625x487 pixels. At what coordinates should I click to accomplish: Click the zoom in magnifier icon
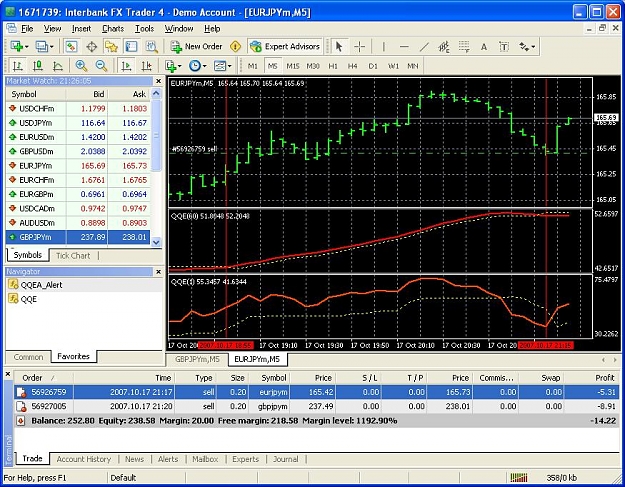point(81,66)
